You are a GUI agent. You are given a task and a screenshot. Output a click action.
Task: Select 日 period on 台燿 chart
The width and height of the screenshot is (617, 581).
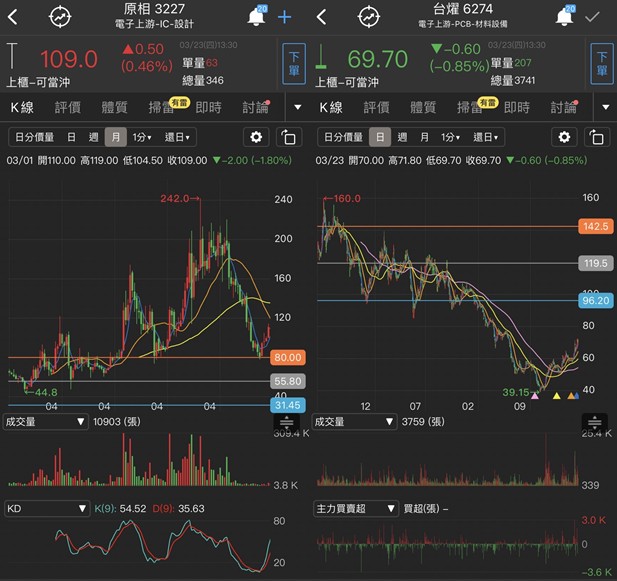(379, 138)
